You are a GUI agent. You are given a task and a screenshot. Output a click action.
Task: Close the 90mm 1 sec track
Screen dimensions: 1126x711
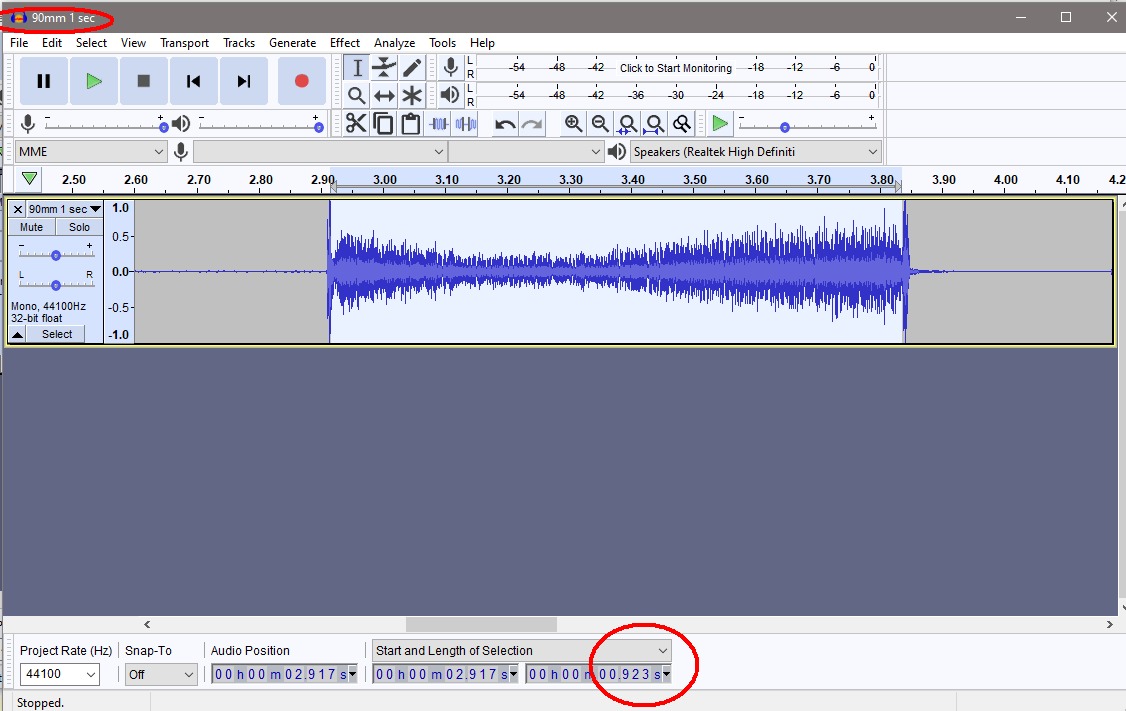click(x=18, y=209)
